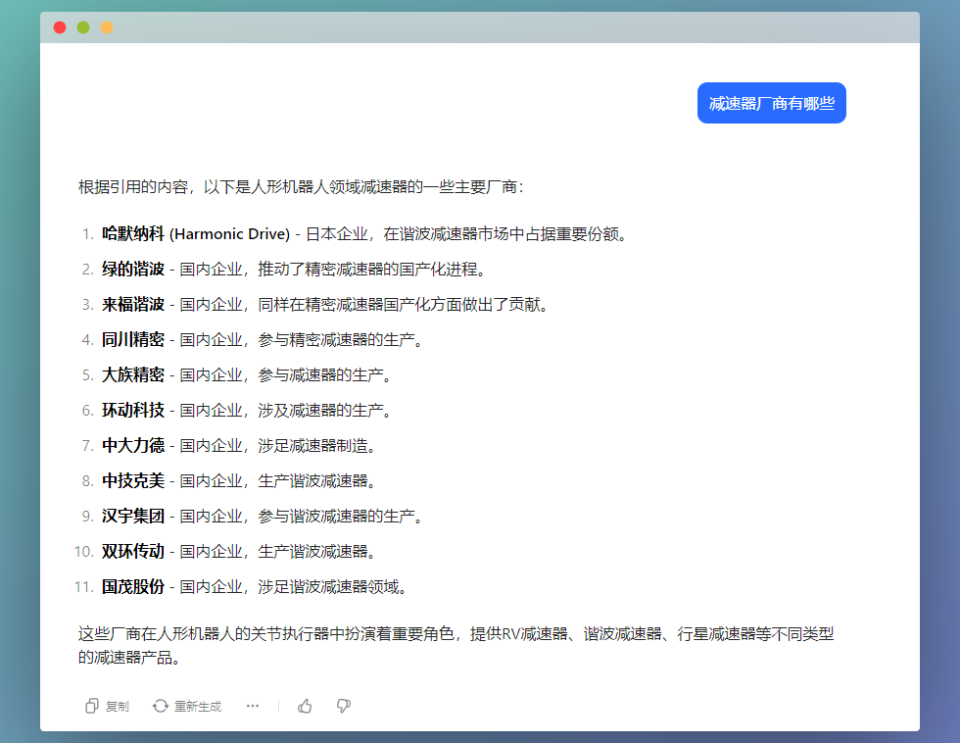Image resolution: width=960 pixels, height=743 pixels.
Task: Open the more options ... menu
Action: [252, 706]
